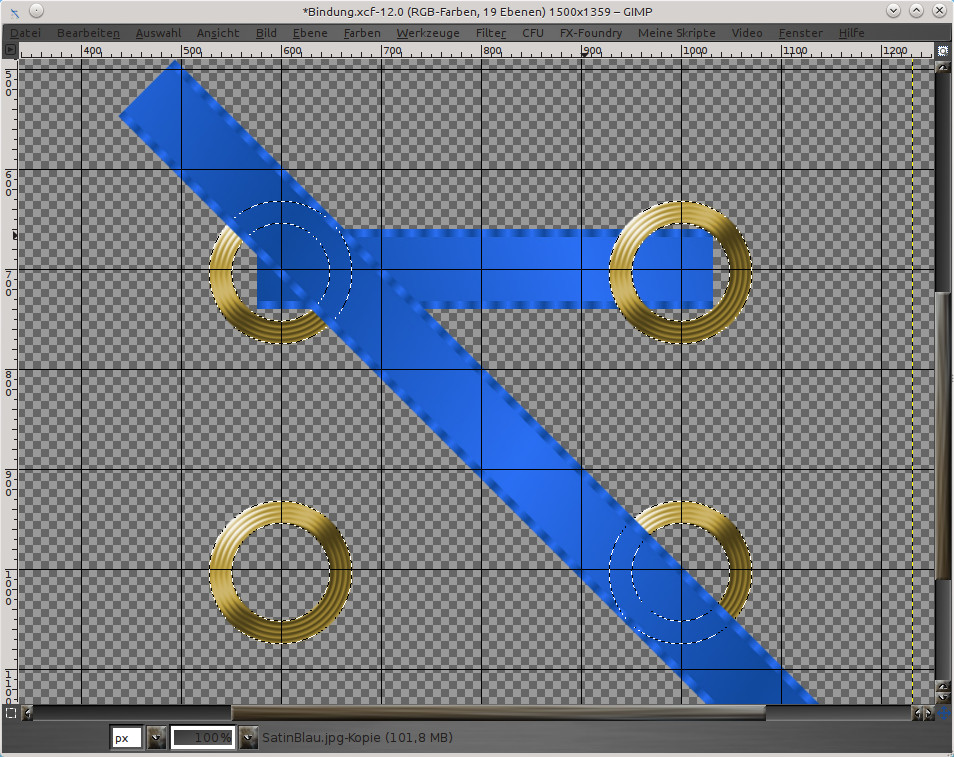Open the FX-Foundry menu
This screenshot has height=757, width=954.
coord(590,33)
